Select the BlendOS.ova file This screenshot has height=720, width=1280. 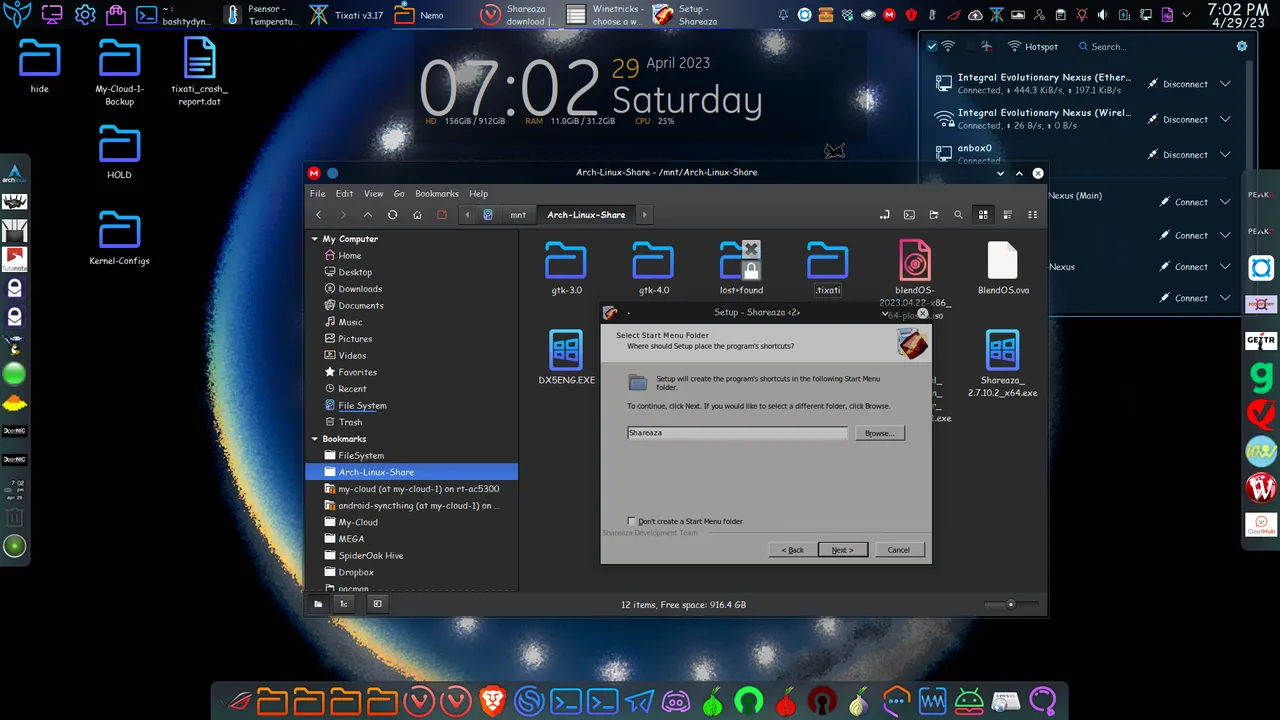pyautogui.click(x=1003, y=267)
